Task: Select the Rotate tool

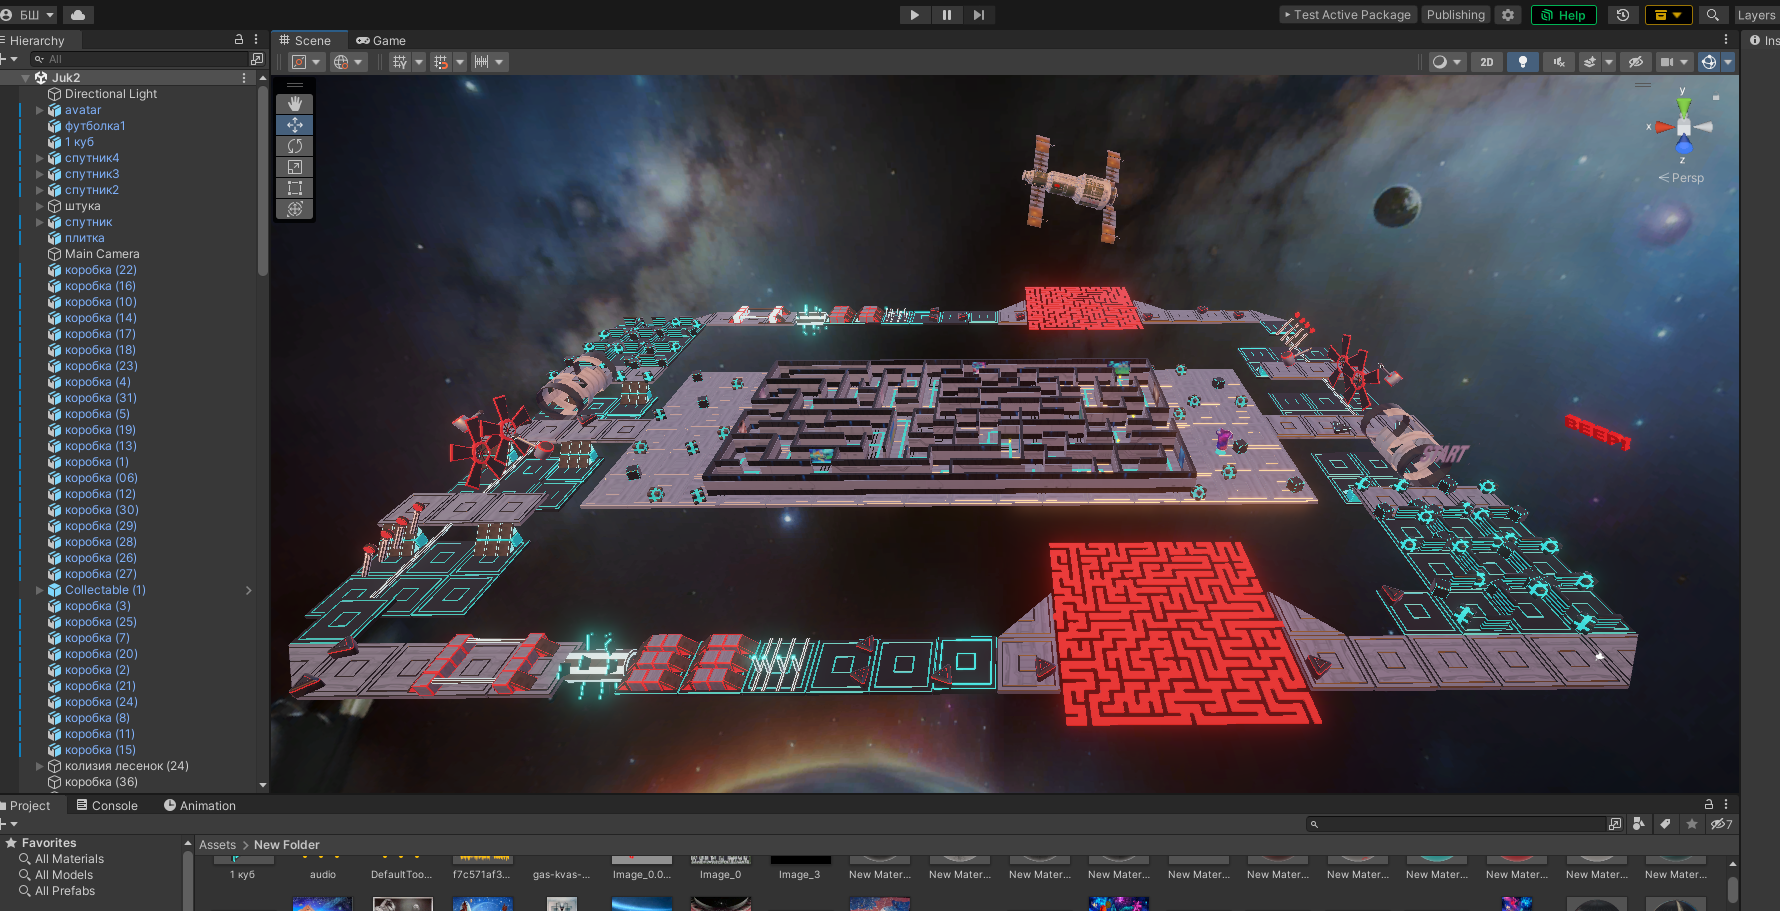Action: pos(295,146)
